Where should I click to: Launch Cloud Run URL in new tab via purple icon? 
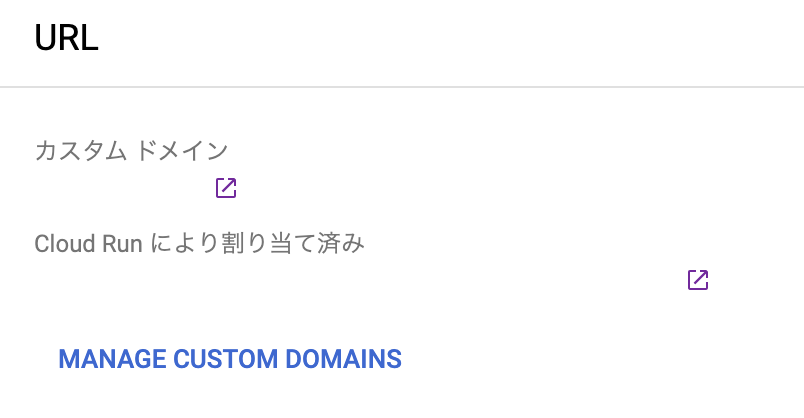(x=698, y=280)
